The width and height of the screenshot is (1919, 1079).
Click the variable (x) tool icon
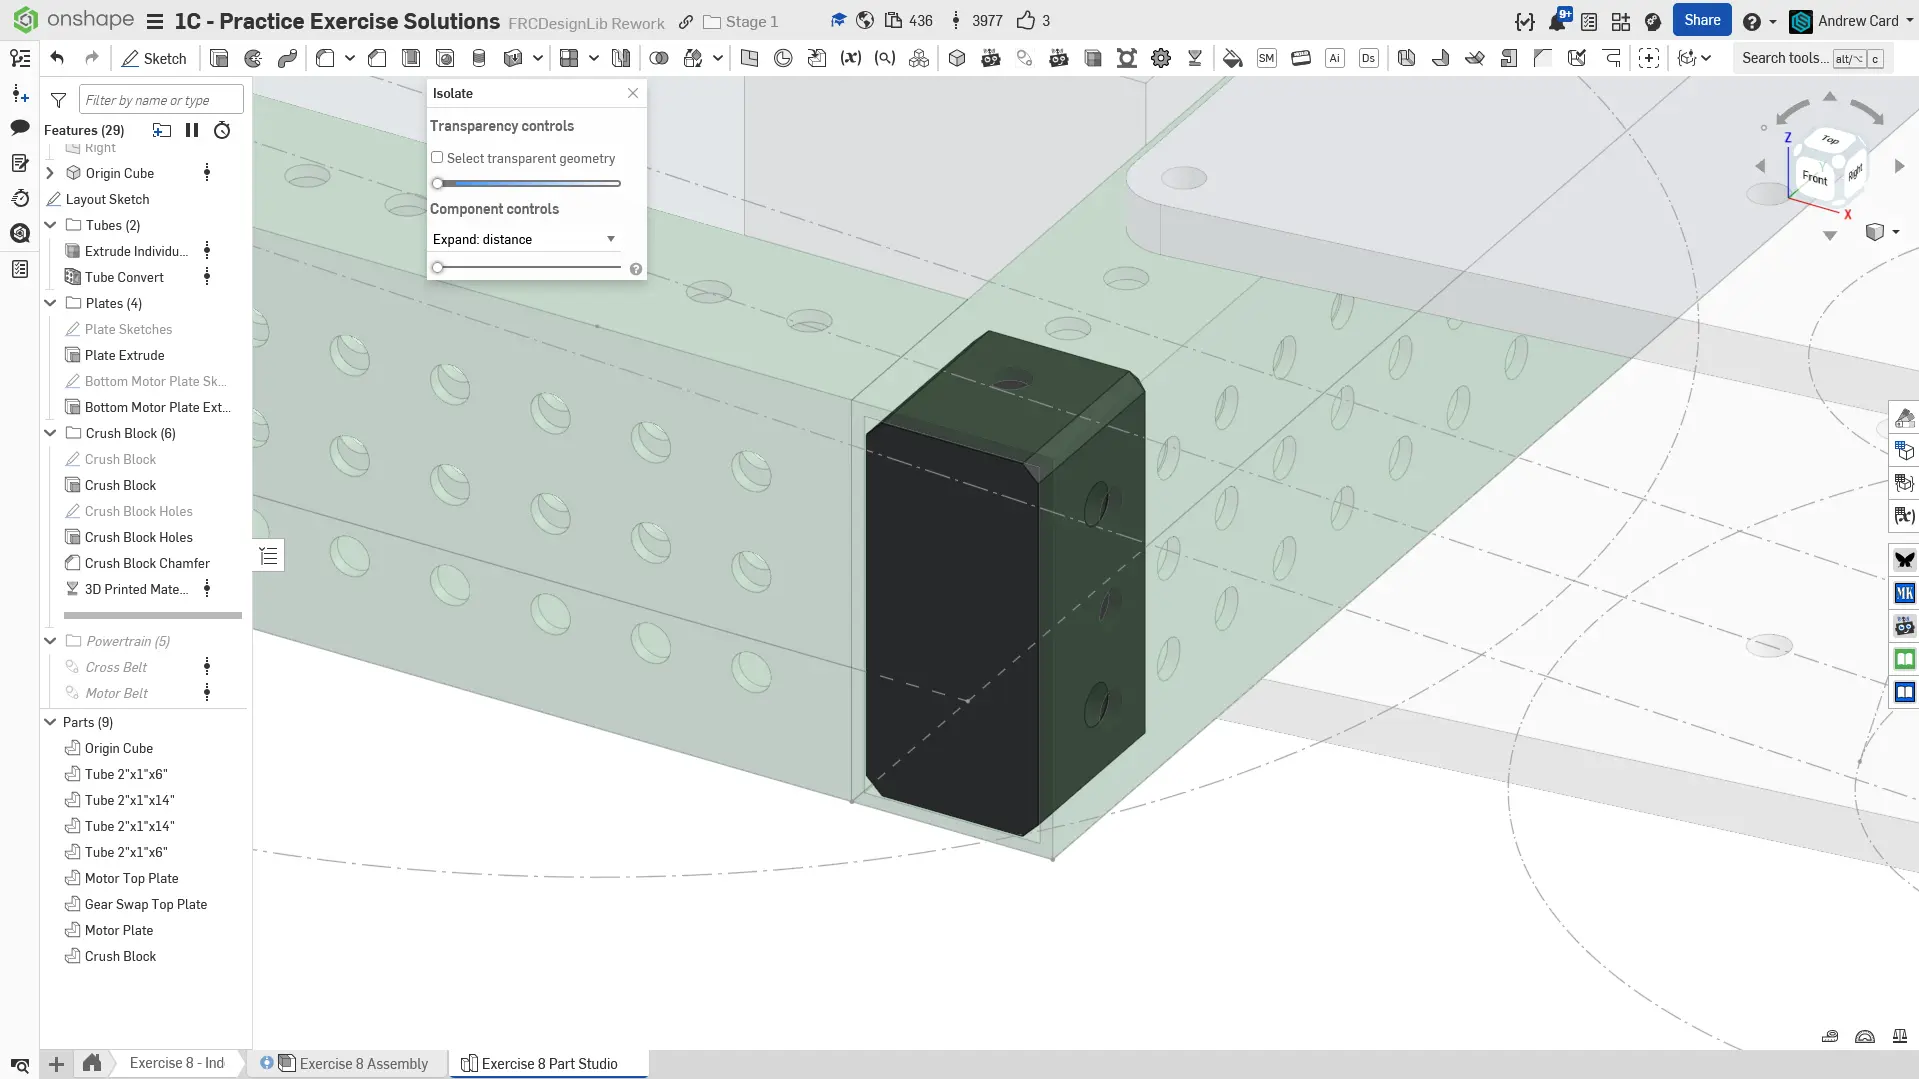850,58
